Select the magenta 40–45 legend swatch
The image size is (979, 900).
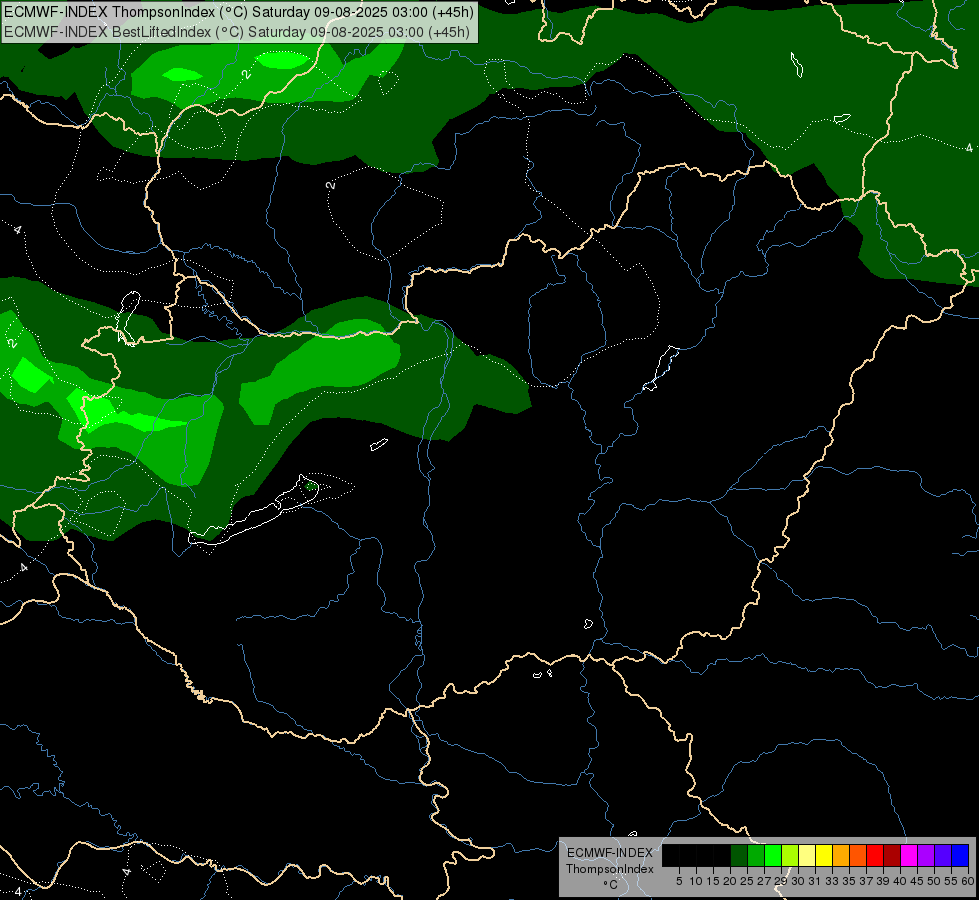click(x=909, y=855)
